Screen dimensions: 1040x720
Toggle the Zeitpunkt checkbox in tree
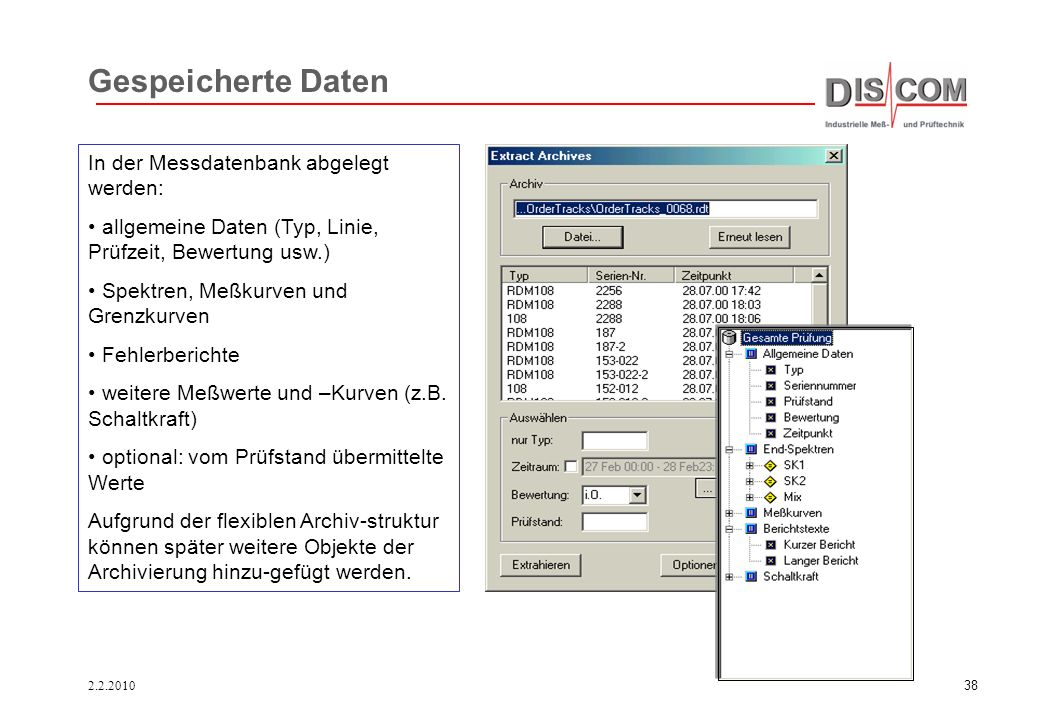(x=771, y=434)
